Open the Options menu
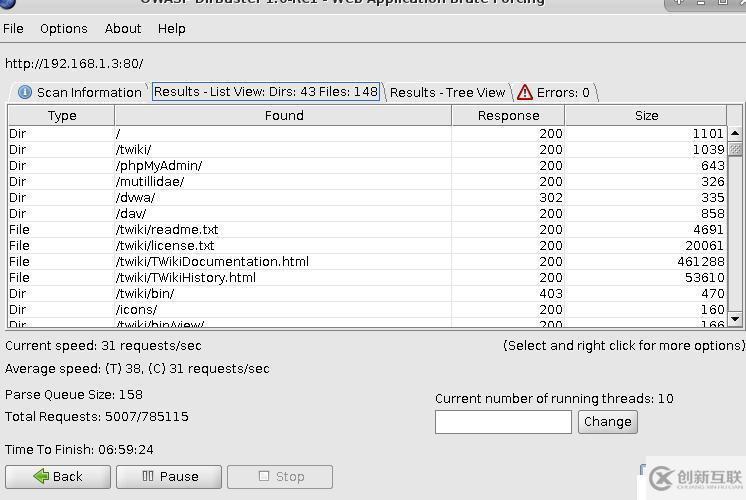746x500 pixels. 64,29
